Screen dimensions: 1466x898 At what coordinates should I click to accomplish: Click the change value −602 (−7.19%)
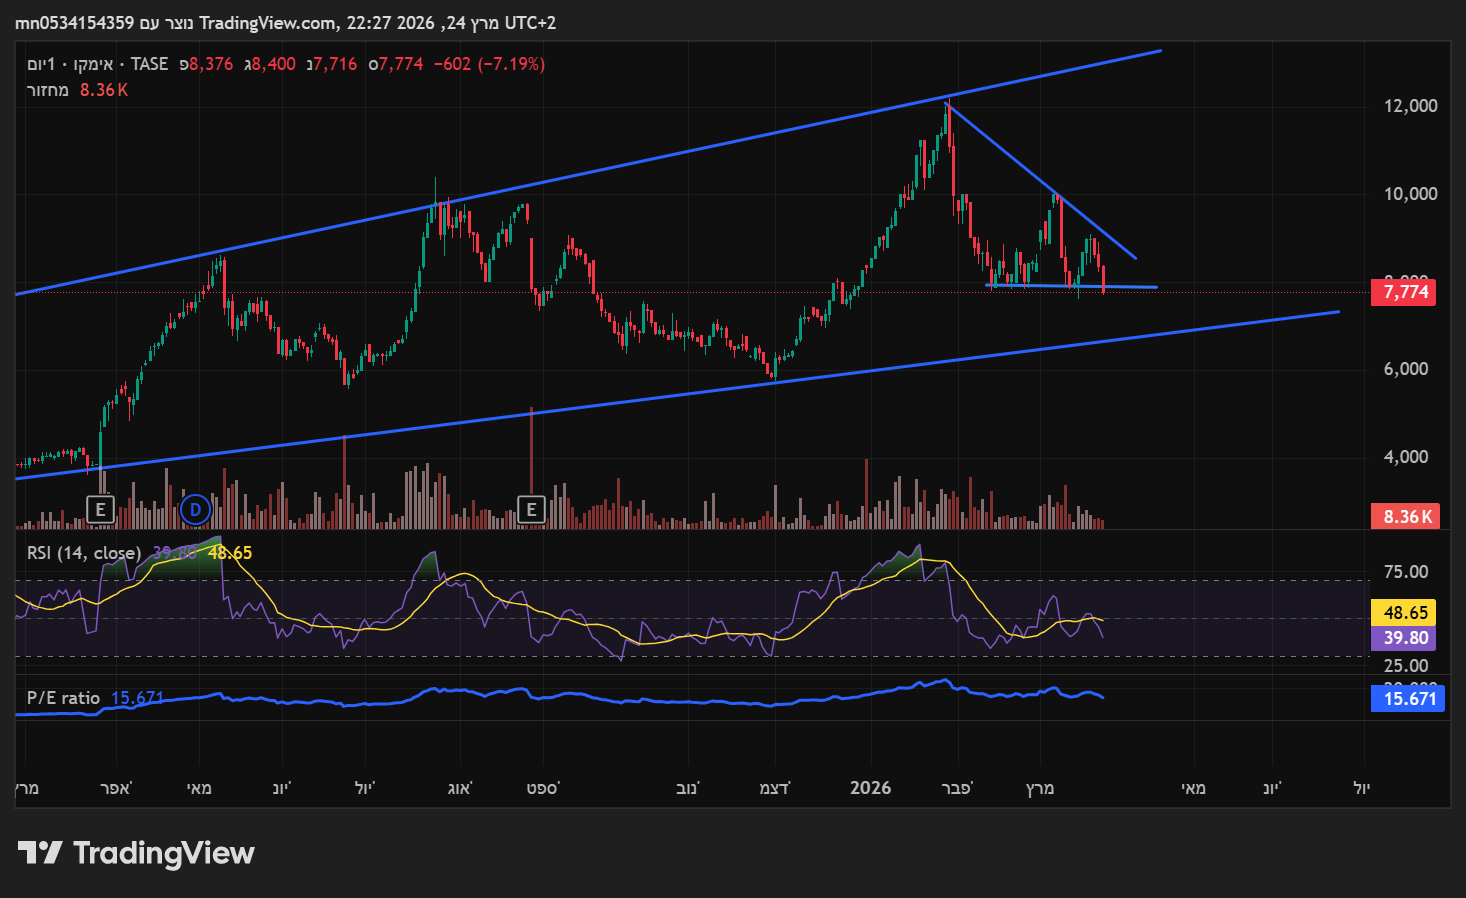pyautogui.click(x=489, y=64)
